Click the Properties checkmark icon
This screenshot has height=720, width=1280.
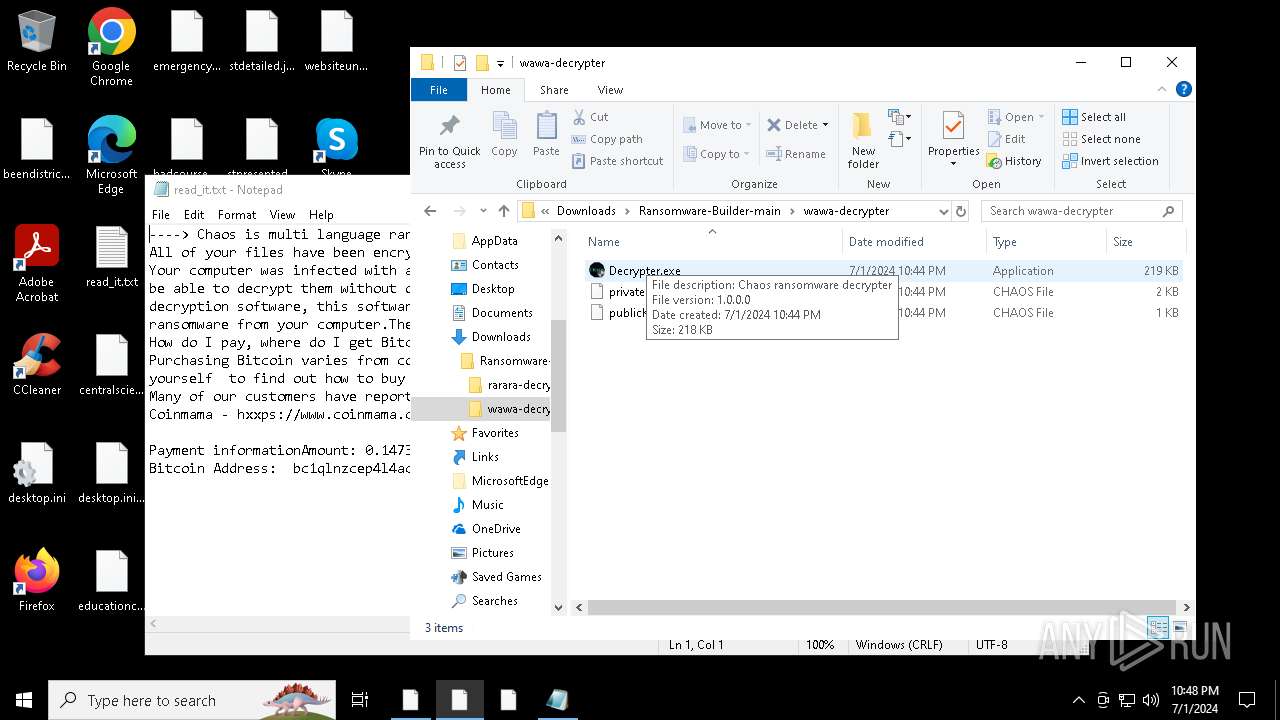(953, 126)
